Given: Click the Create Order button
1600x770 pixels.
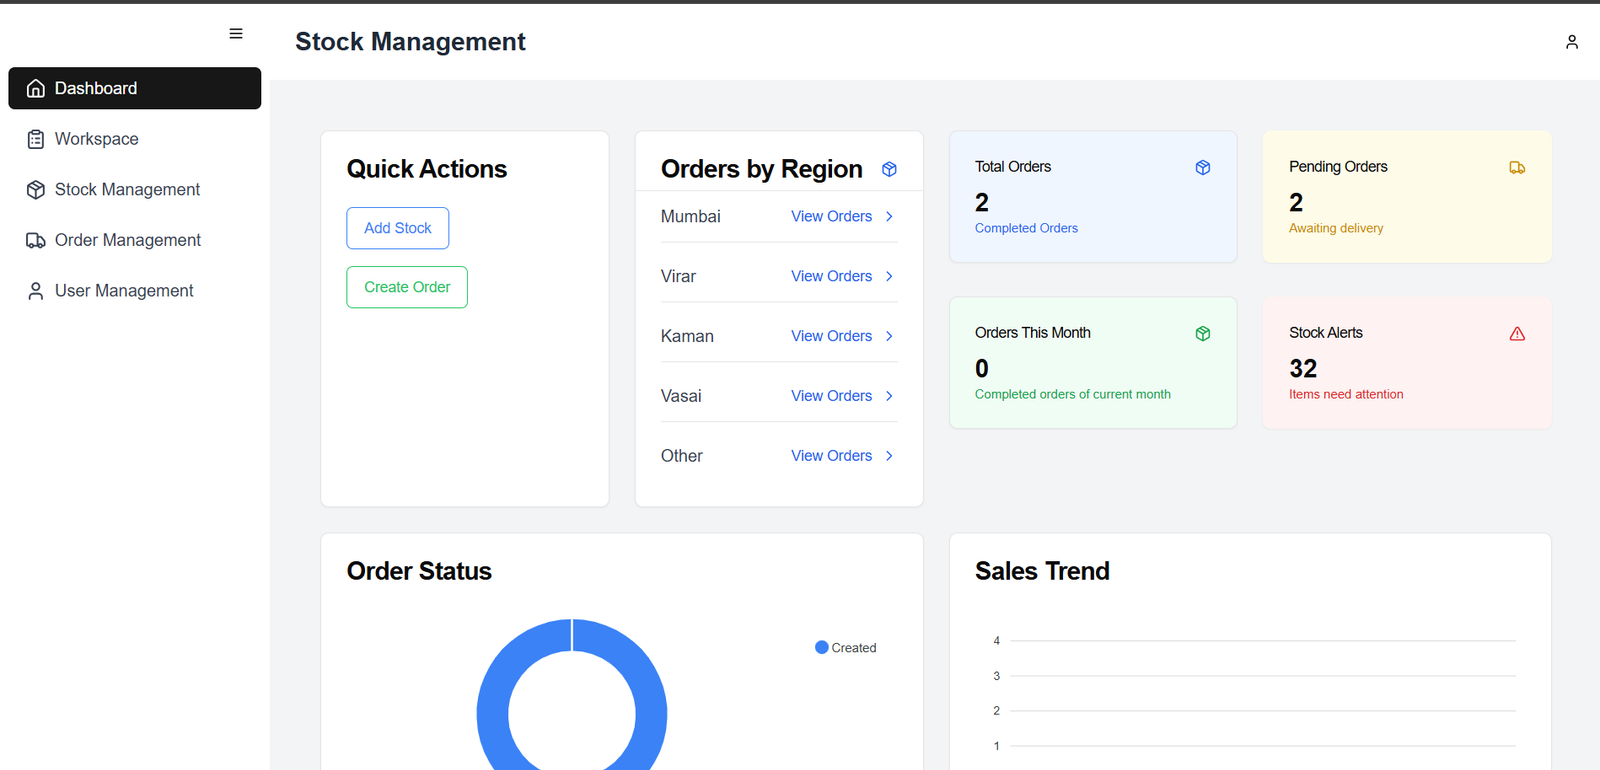Looking at the screenshot, I should click(x=407, y=287).
